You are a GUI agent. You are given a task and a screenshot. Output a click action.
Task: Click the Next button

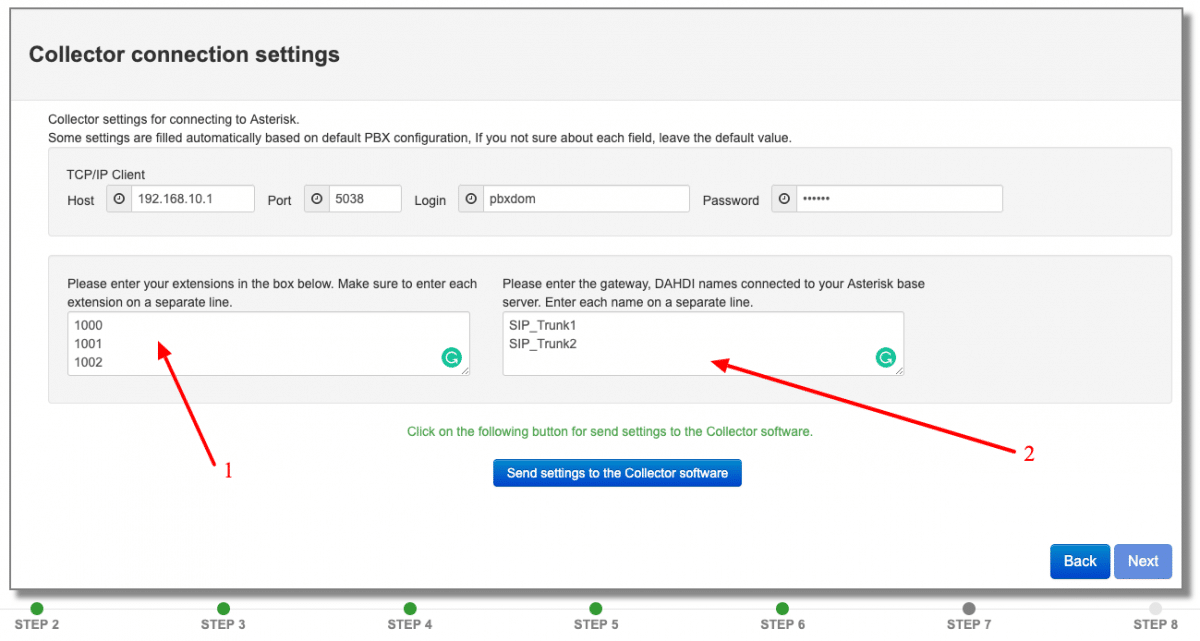click(1143, 561)
